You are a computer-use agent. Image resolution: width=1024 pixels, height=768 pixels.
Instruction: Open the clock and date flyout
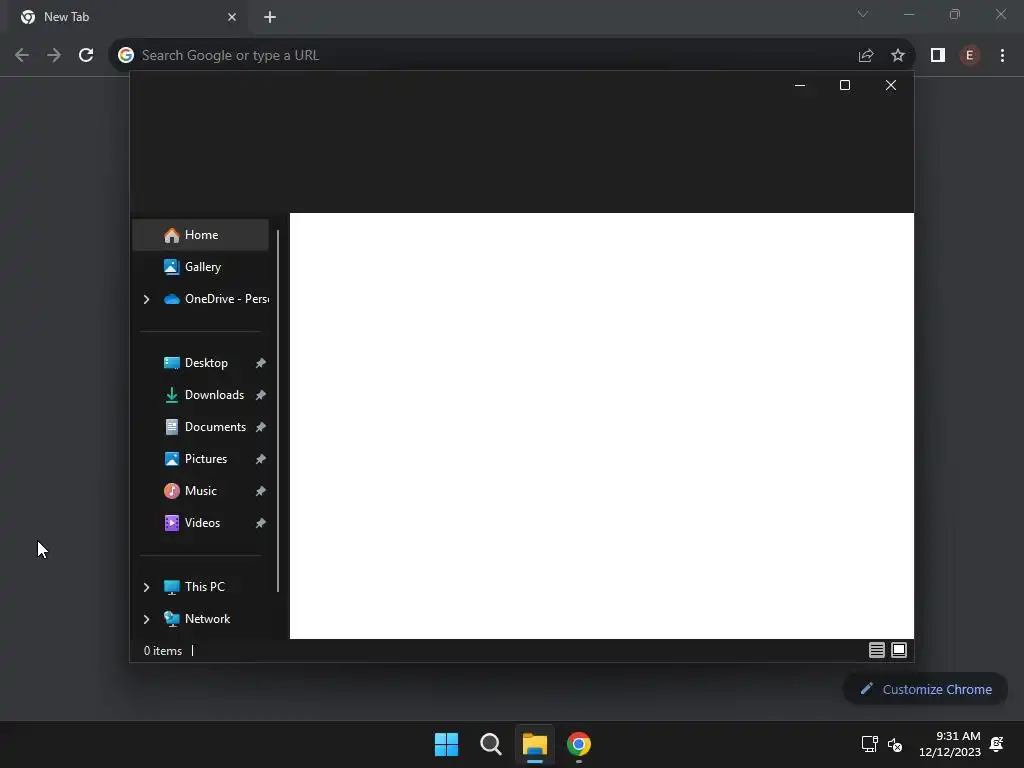click(x=950, y=744)
